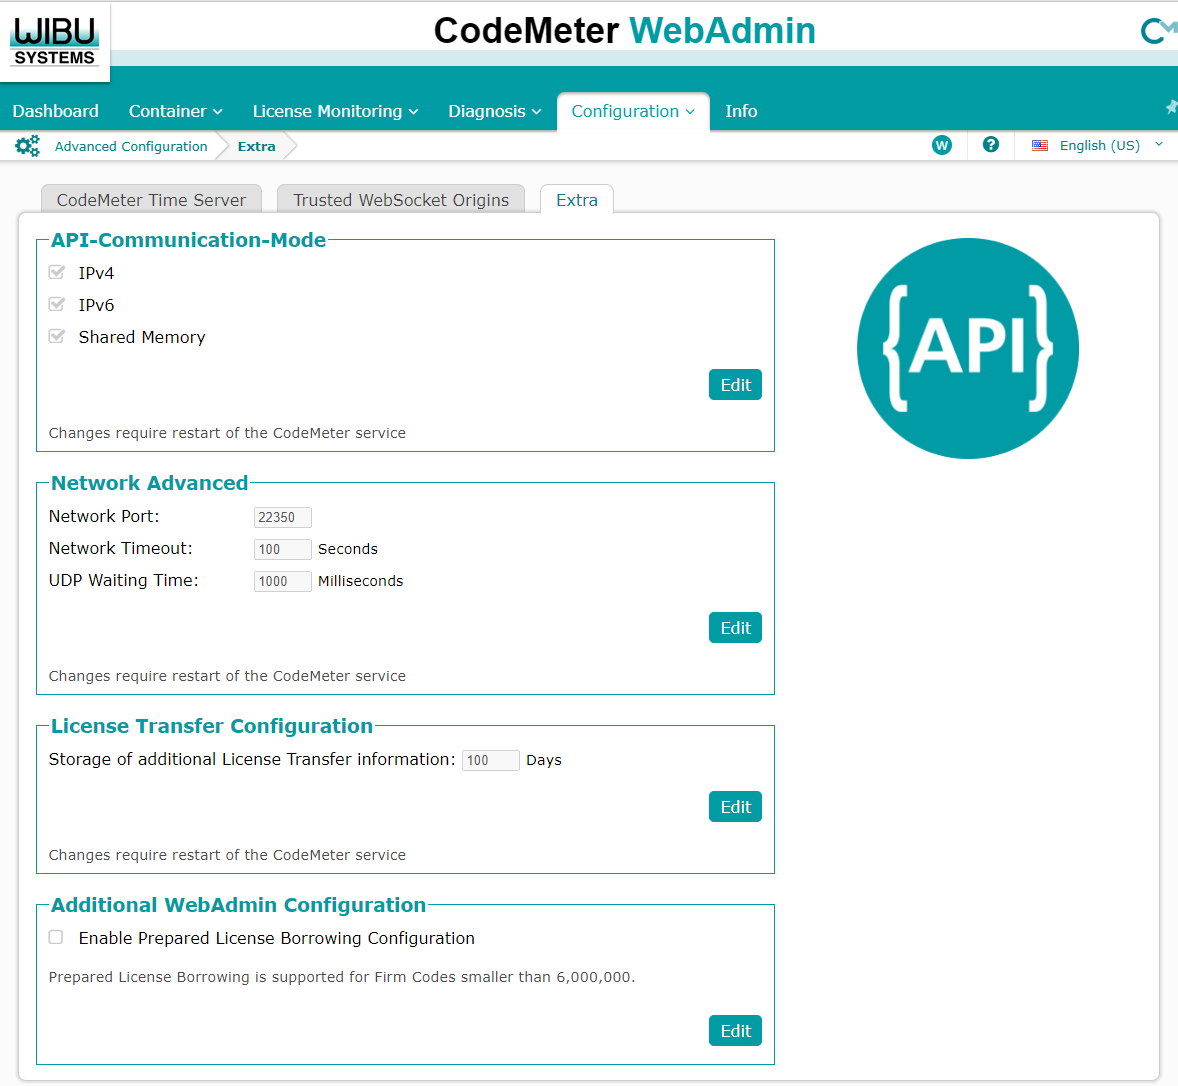Open Trusted WebSocket Origins tab
Viewport: 1178px width, 1086px height.
click(x=401, y=200)
